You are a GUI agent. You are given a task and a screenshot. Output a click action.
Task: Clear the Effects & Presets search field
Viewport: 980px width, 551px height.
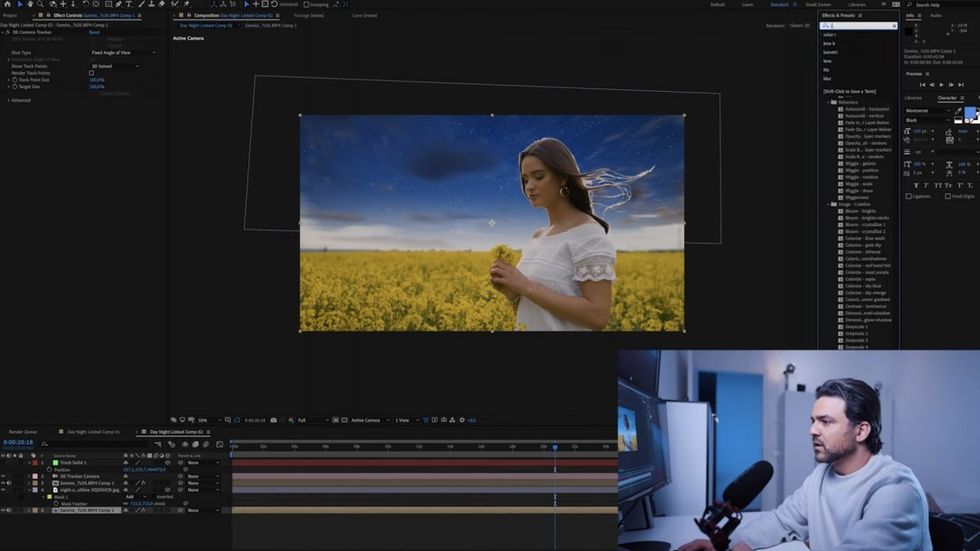pyautogui.click(x=894, y=26)
